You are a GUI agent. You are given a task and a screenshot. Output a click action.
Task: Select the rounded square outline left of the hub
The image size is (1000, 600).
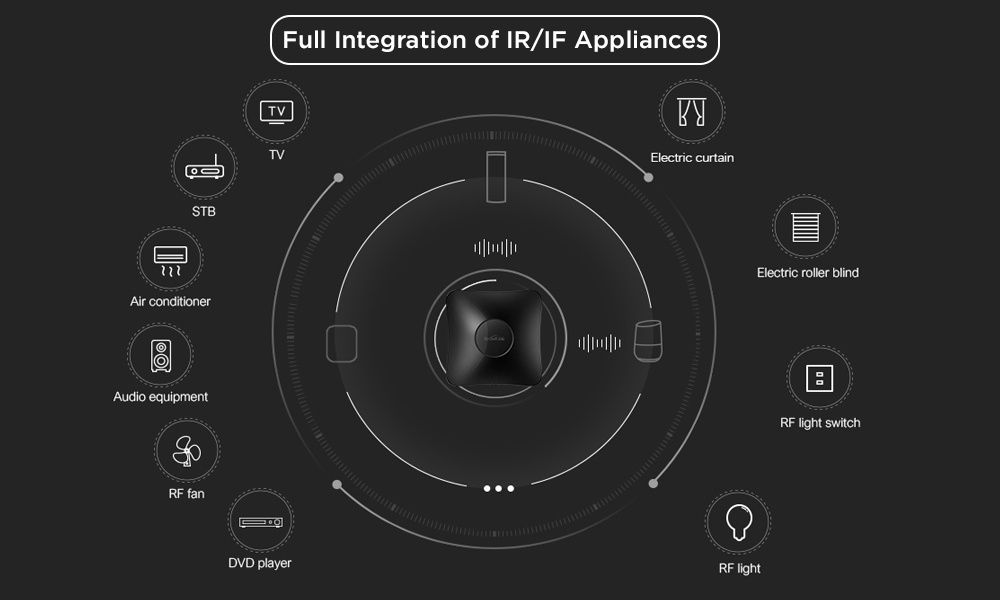(x=341, y=343)
